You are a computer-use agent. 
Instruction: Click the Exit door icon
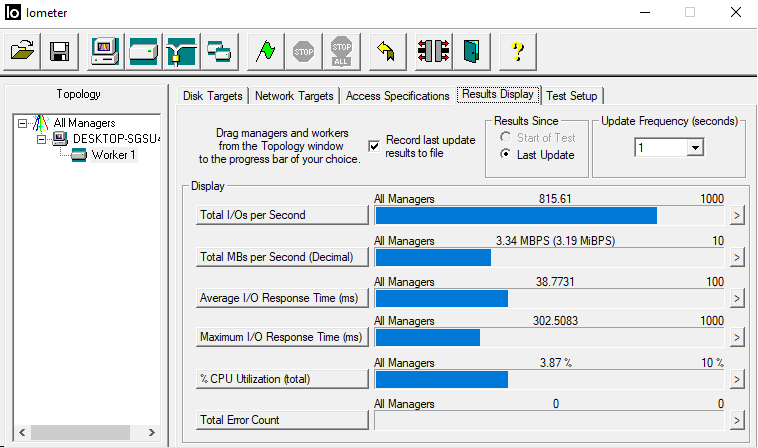(471, 51)
